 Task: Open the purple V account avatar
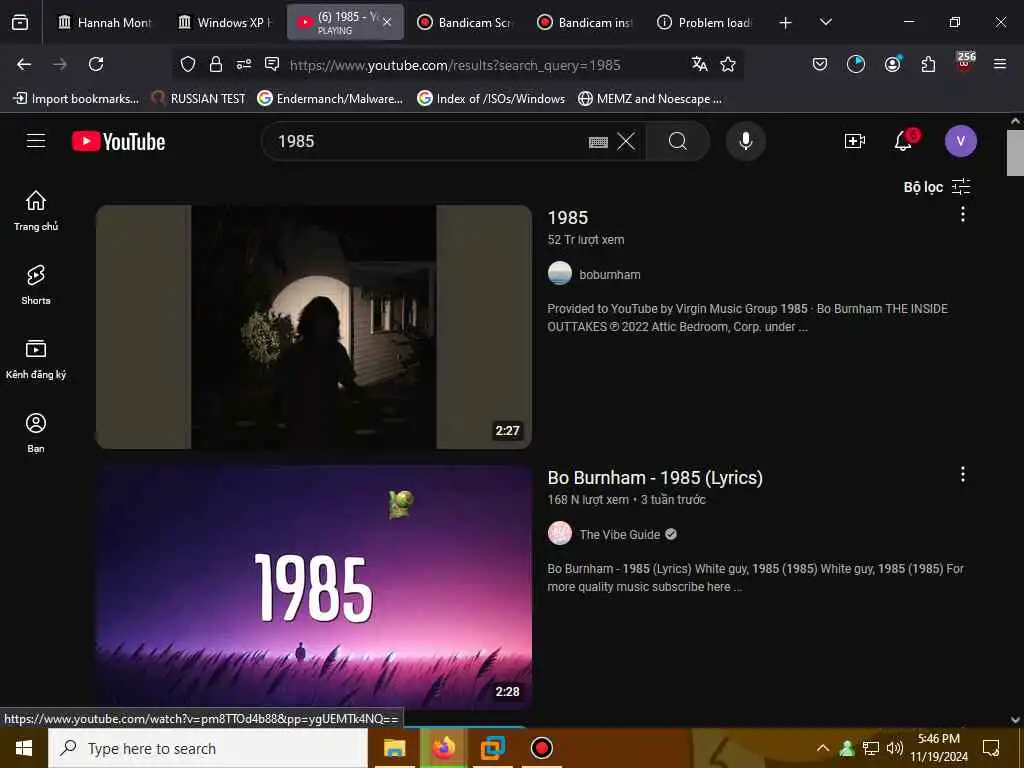(961, 141)
